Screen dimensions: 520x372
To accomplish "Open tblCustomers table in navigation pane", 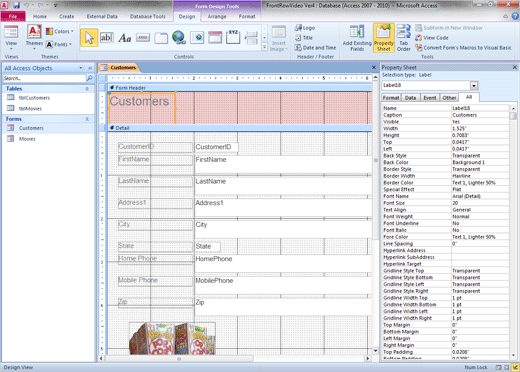I will pos(34,98).
